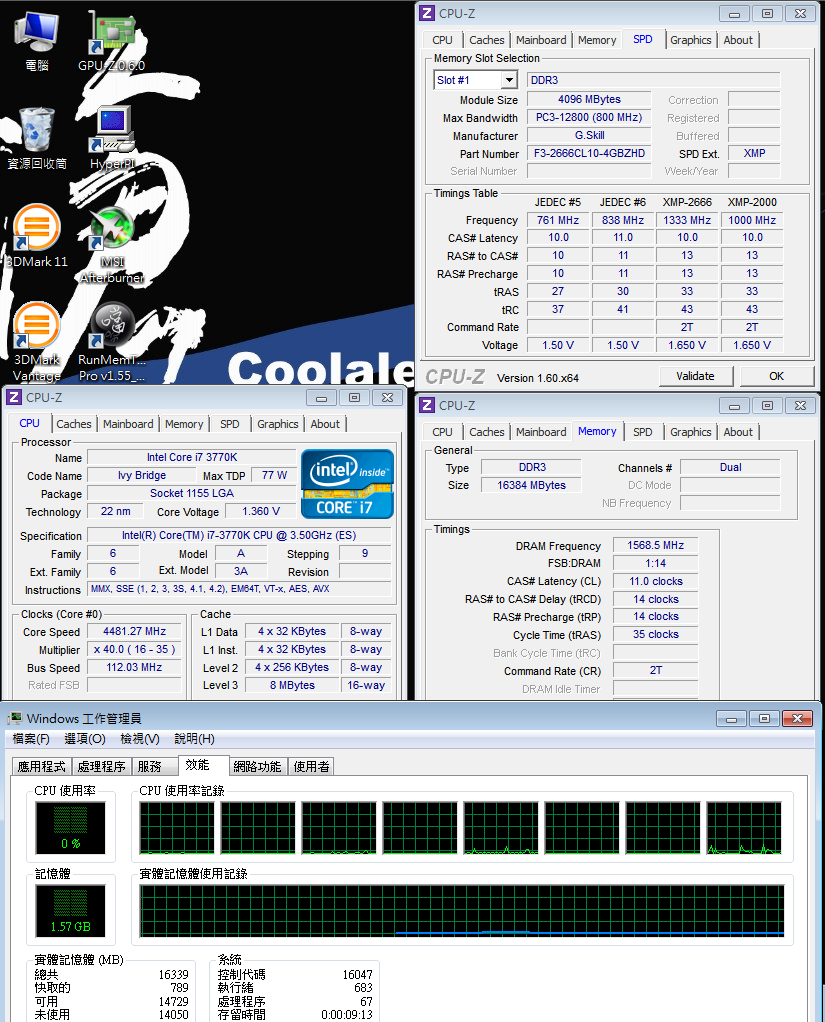Click the DRAM Frequency value 1568.5 MHz
The image size is (825, 1022).
656,545
